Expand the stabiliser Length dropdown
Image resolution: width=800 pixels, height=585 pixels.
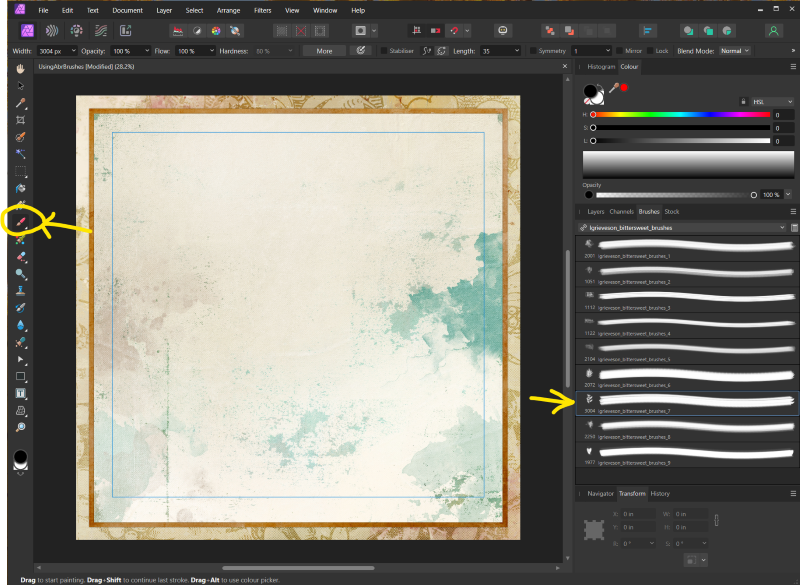point(517,51)
